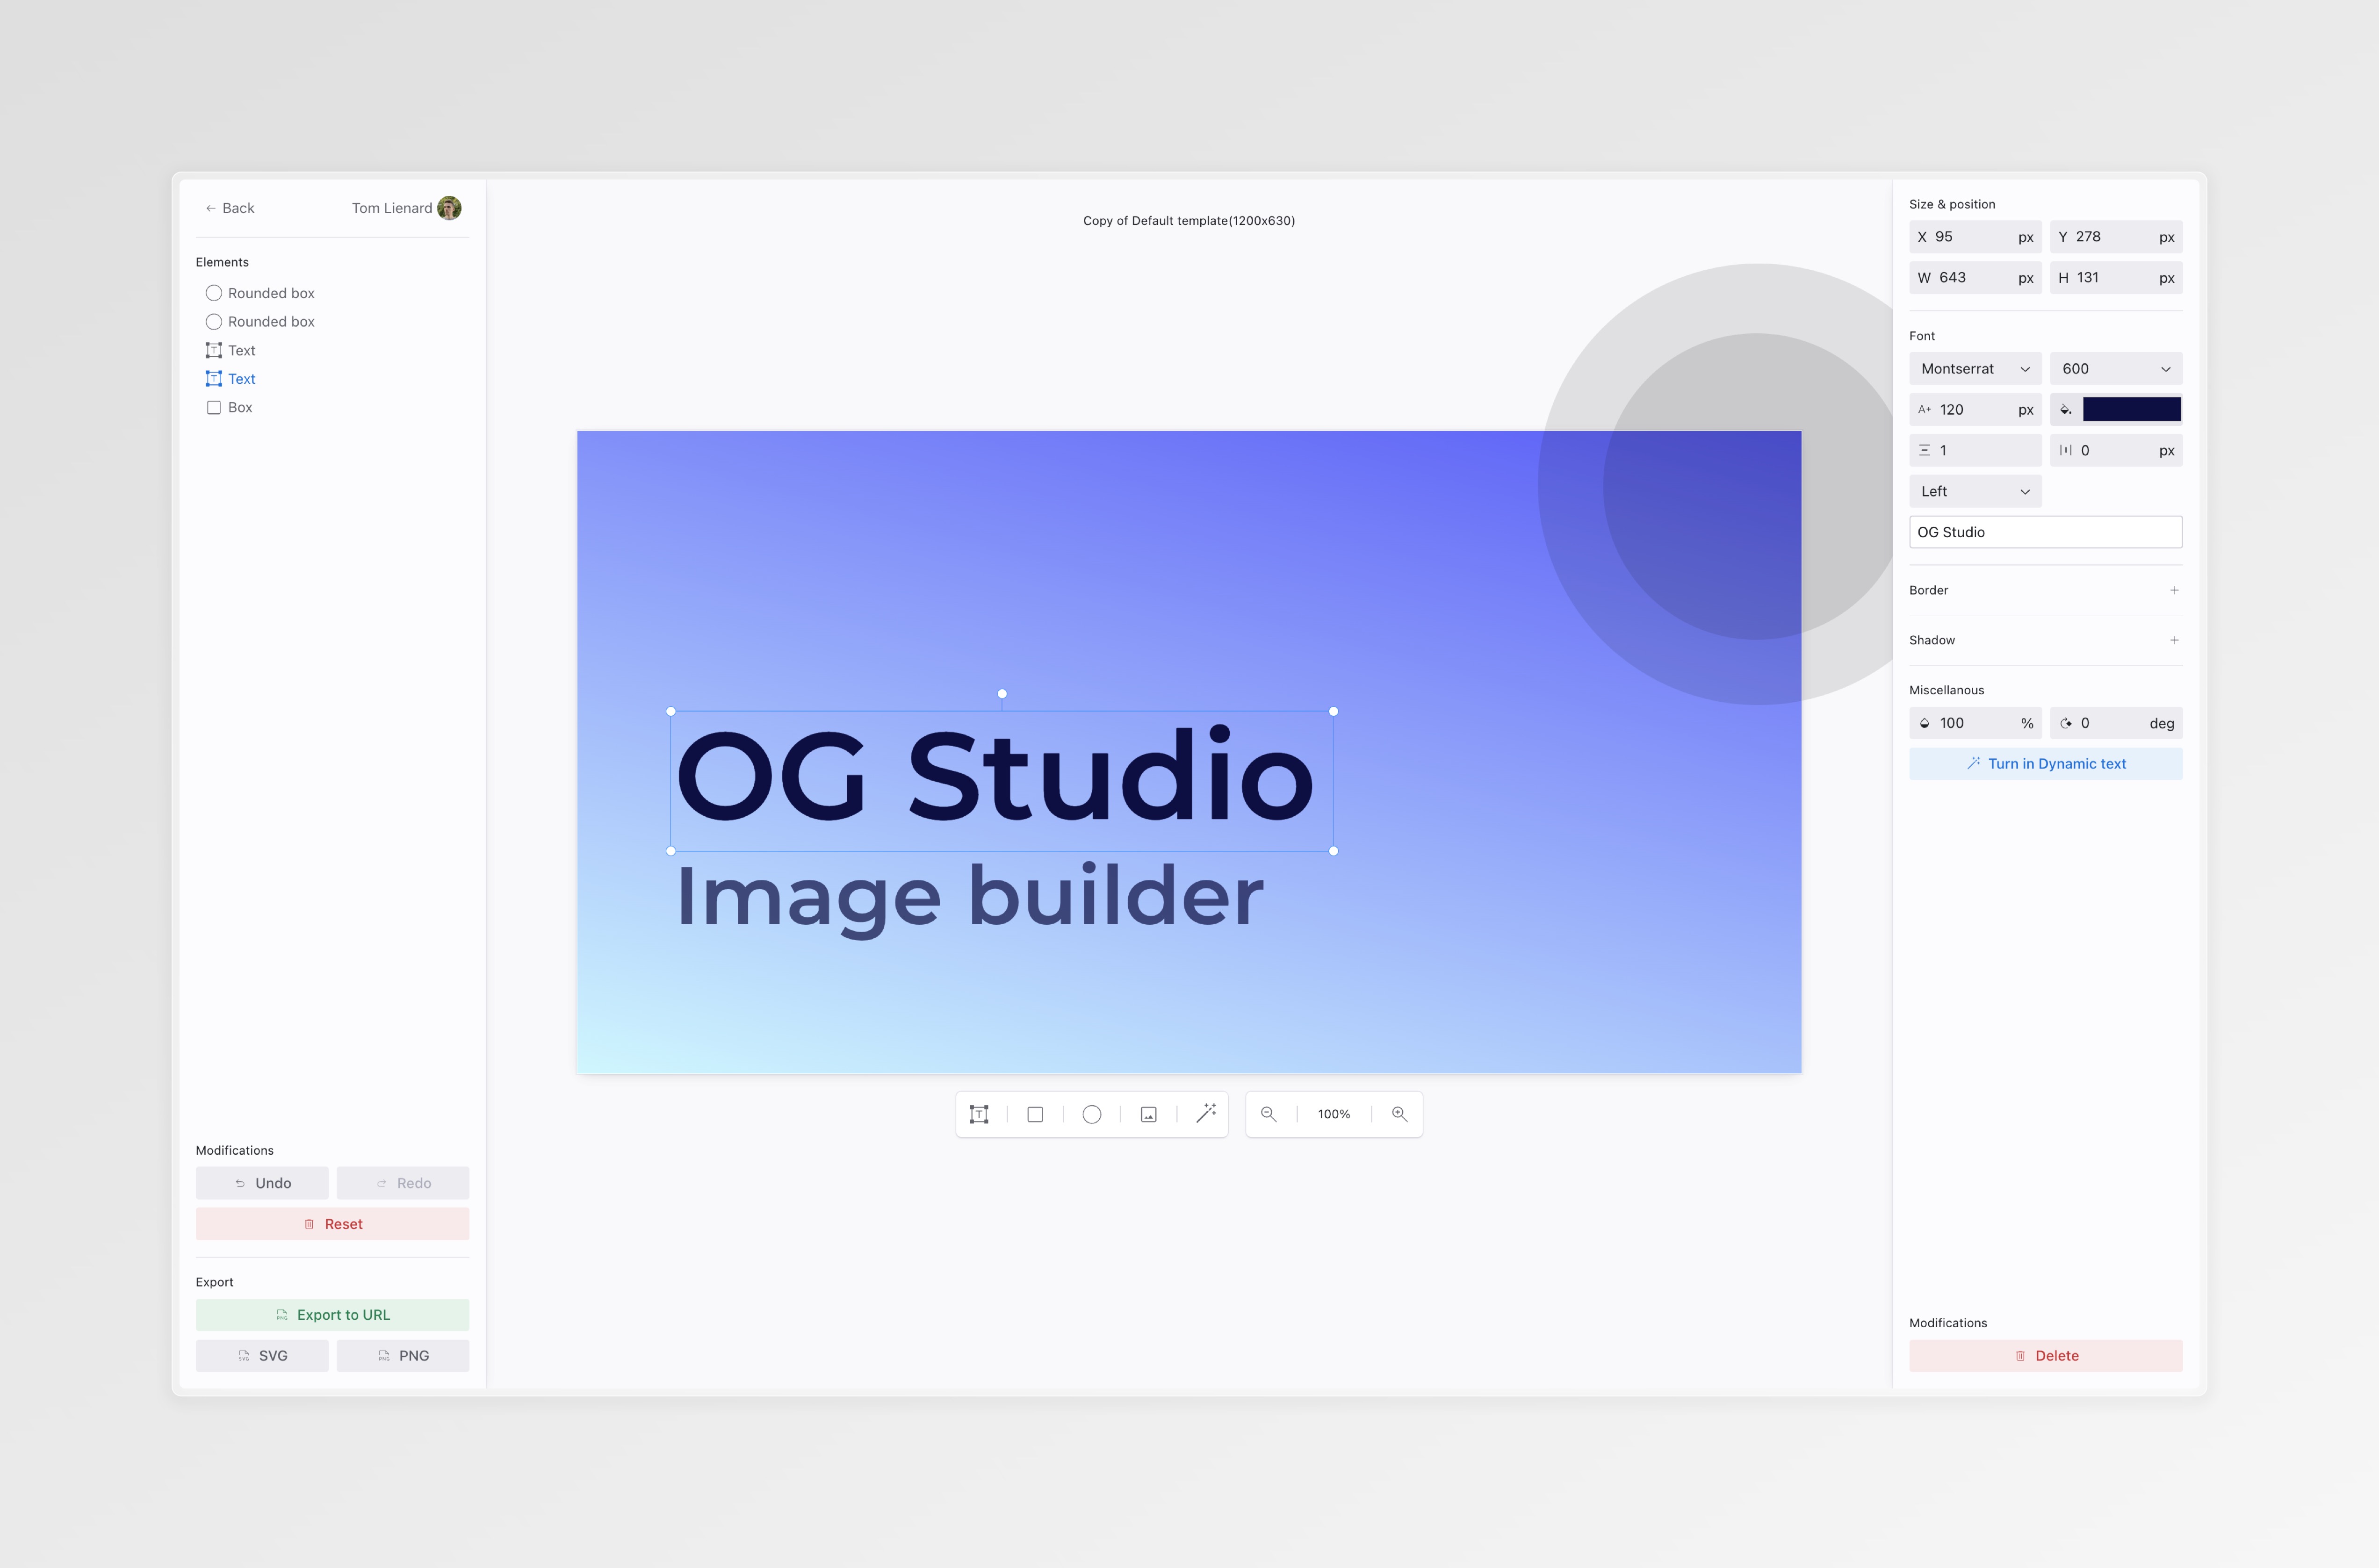Open the 600 font weight dropdown
Screen dimensions: 2379x1568
click(2116, 369)
